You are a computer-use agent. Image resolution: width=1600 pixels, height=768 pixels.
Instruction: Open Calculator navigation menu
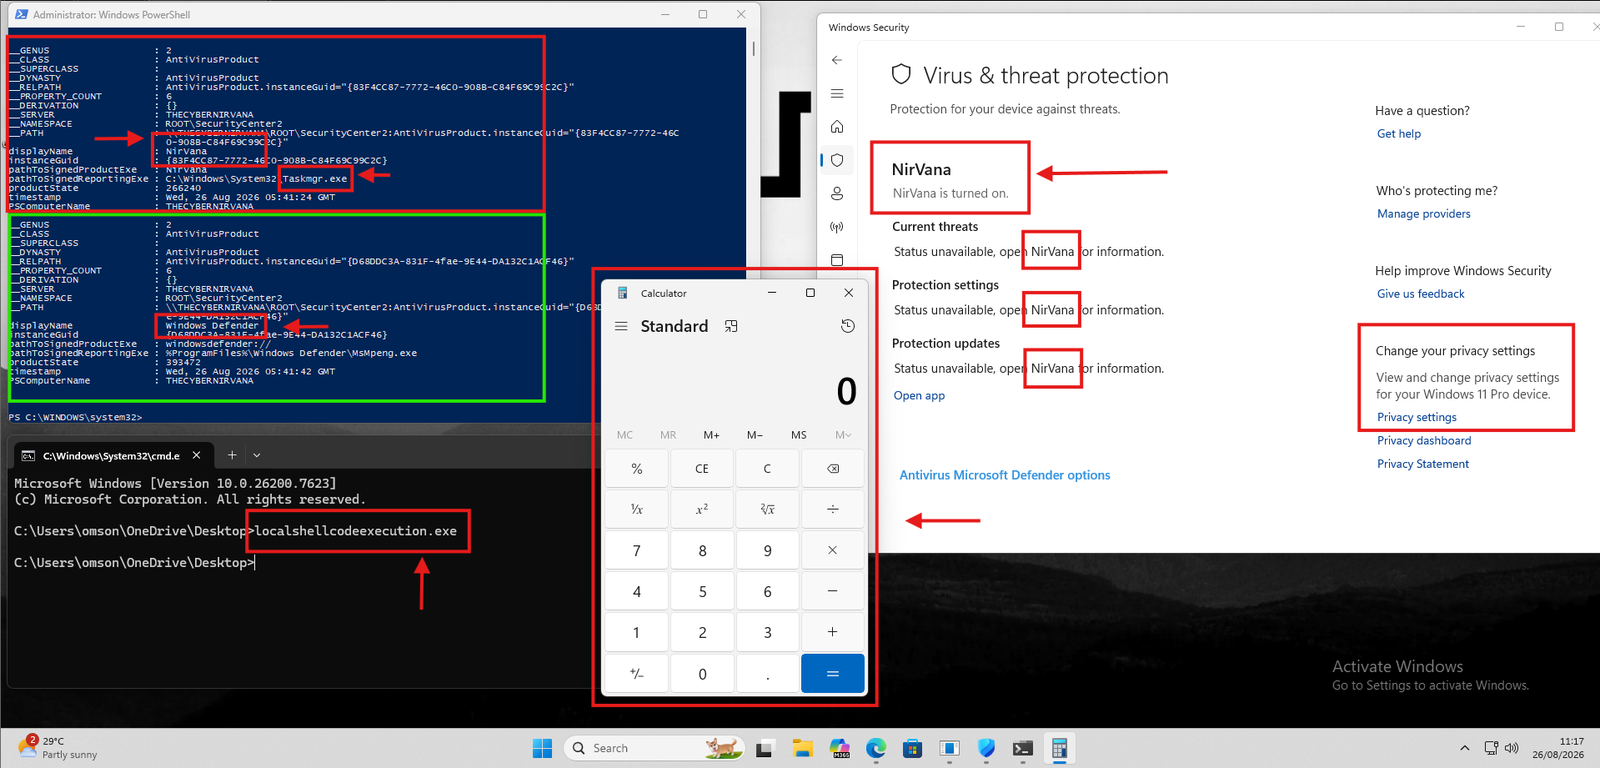click(621, 326)
